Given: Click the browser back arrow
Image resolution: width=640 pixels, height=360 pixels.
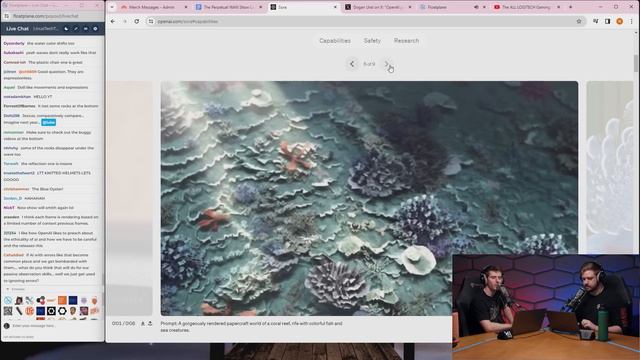Looking at the screenshot, I should click(x=113, y=21).
